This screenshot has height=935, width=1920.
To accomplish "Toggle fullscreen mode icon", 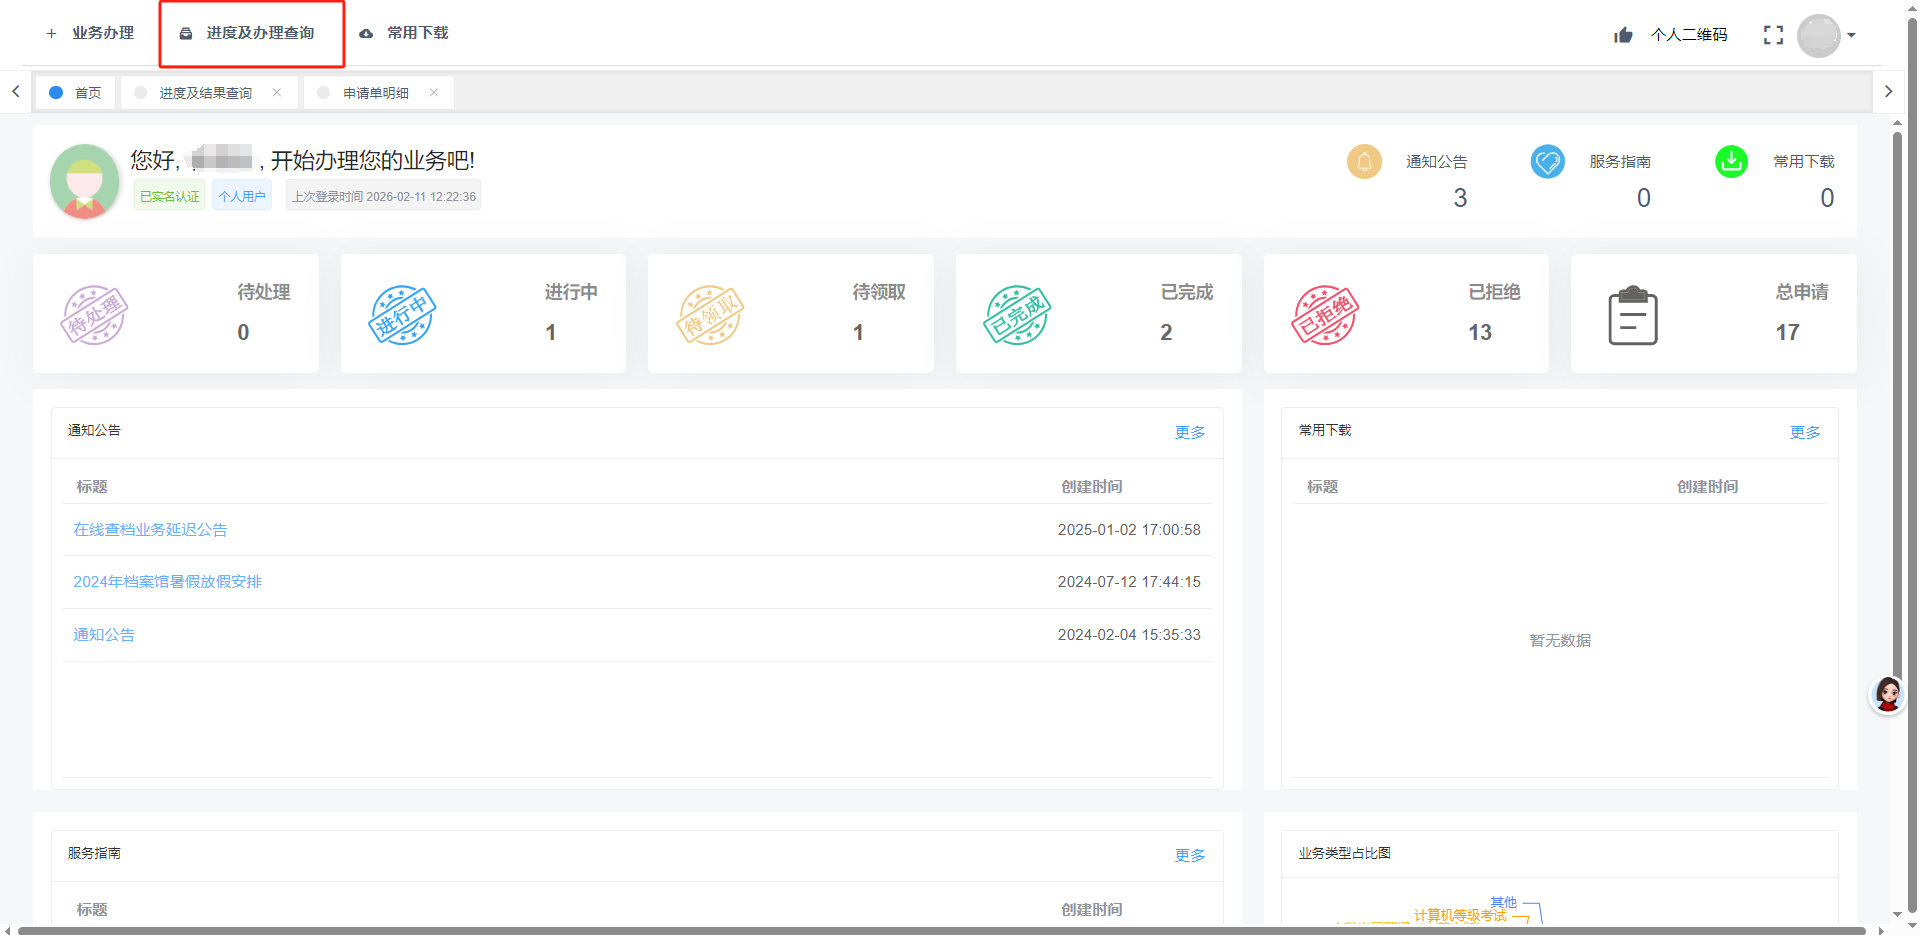I will tap(1773, 35).
